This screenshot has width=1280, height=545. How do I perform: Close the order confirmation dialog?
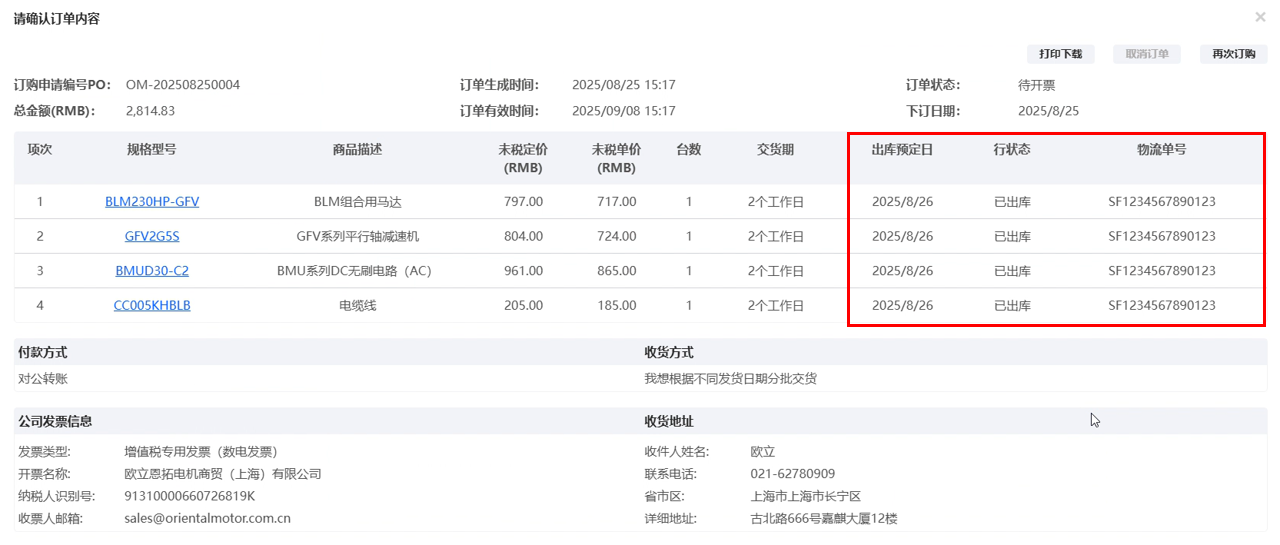pyautogui.click(x=1260, y=17)
